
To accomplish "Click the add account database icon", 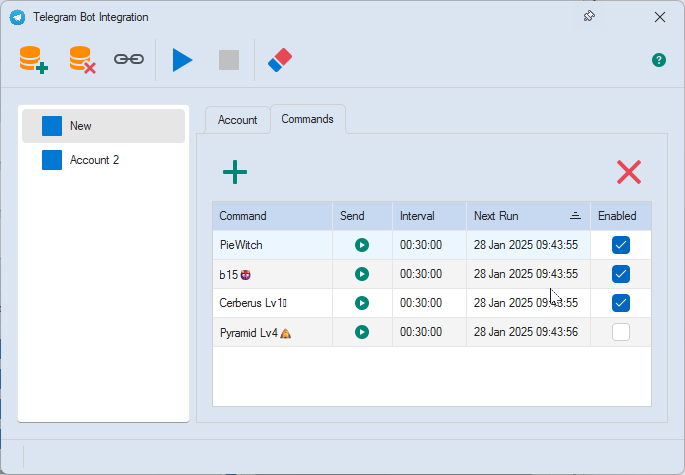I will (33, 60).
